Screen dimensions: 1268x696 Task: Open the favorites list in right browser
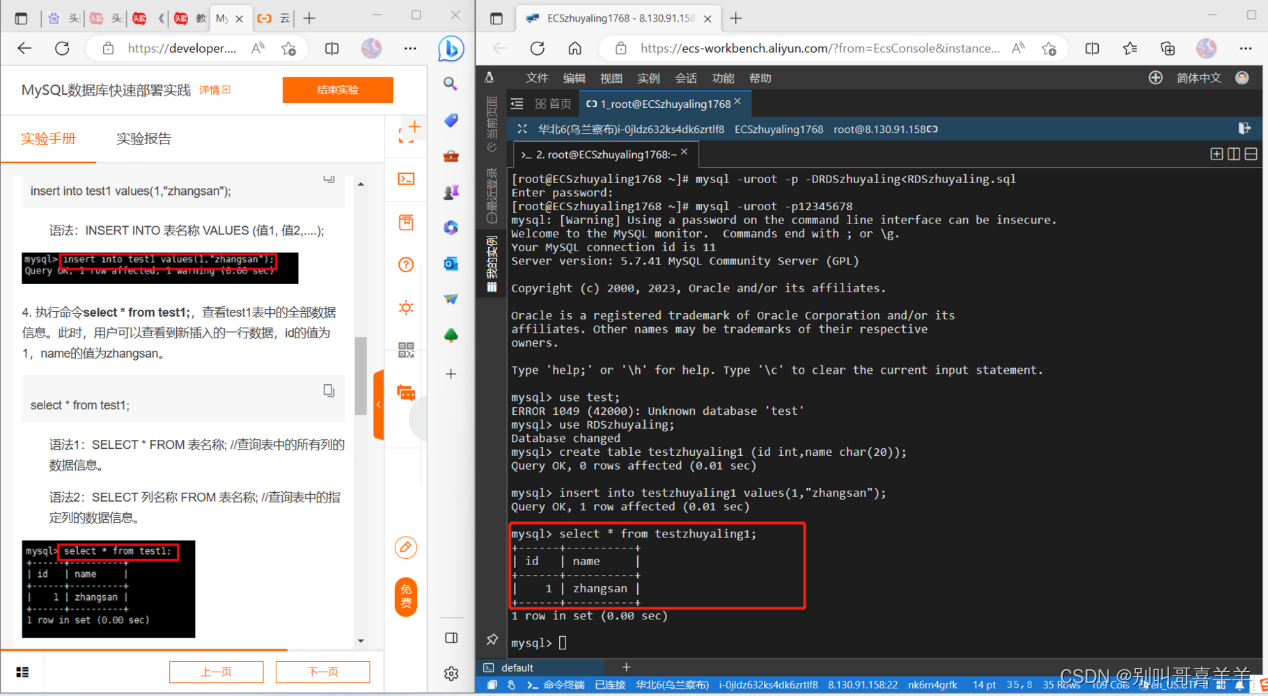pos(1130,48)
